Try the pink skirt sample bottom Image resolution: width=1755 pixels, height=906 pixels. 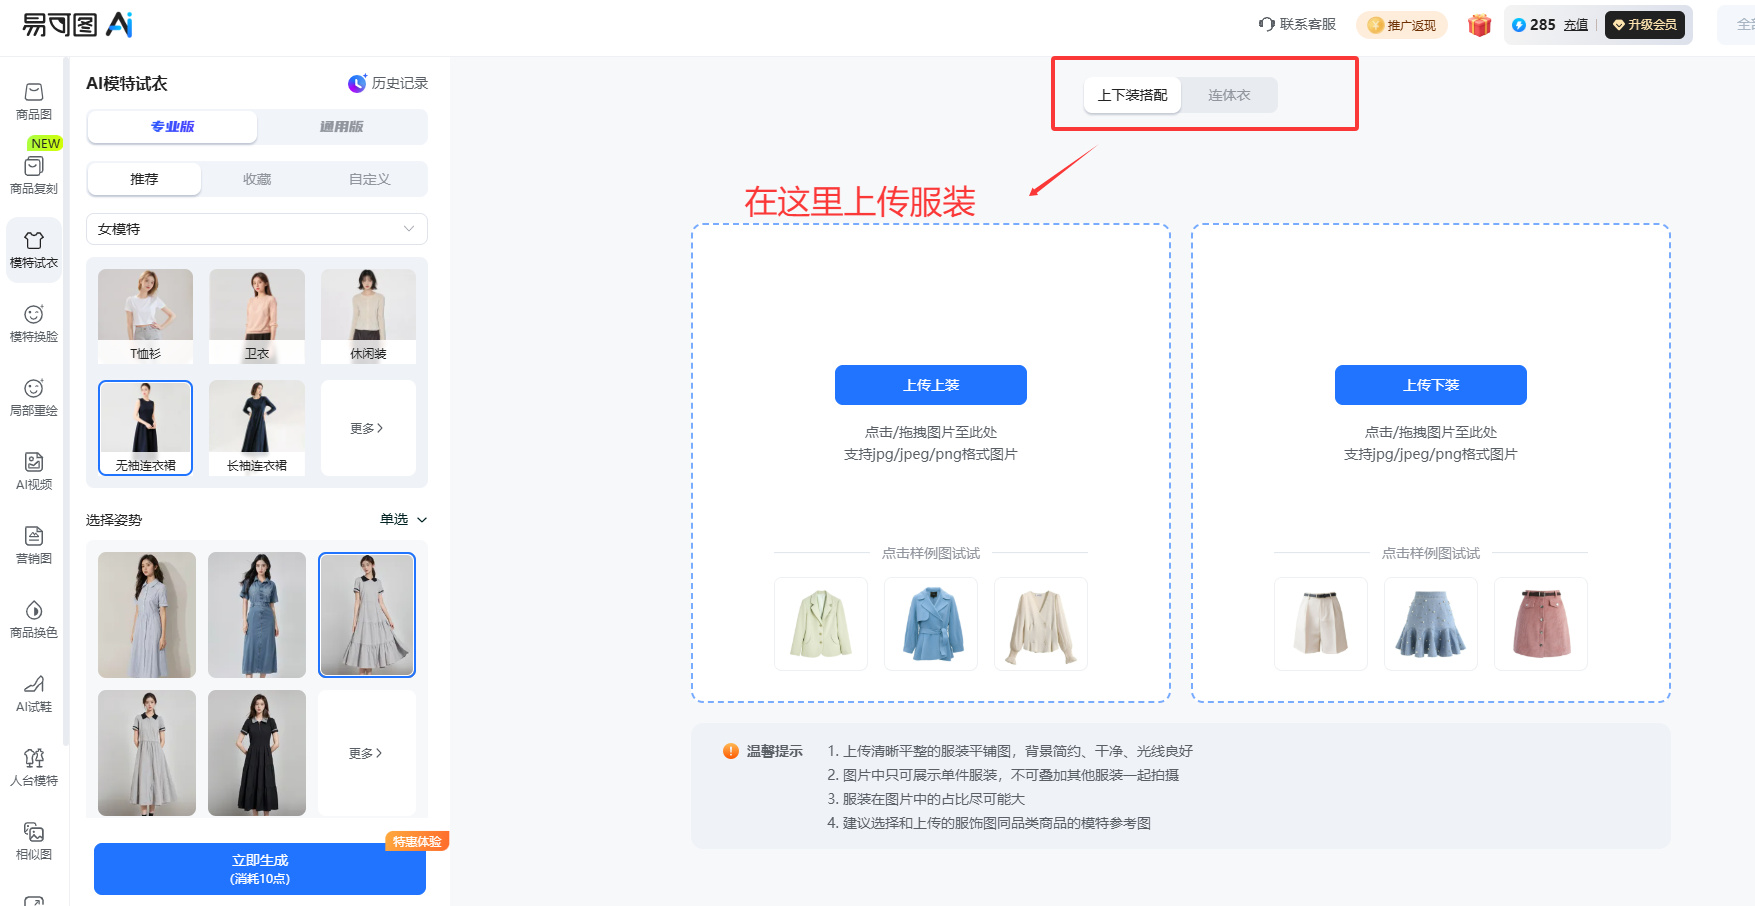1541,624
